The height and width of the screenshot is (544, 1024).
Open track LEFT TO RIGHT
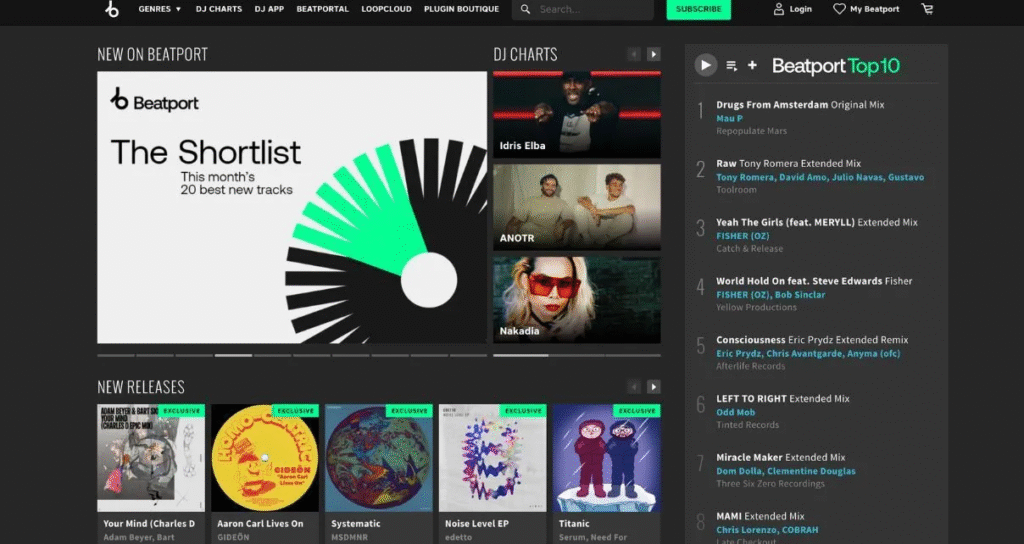[783, 398]
